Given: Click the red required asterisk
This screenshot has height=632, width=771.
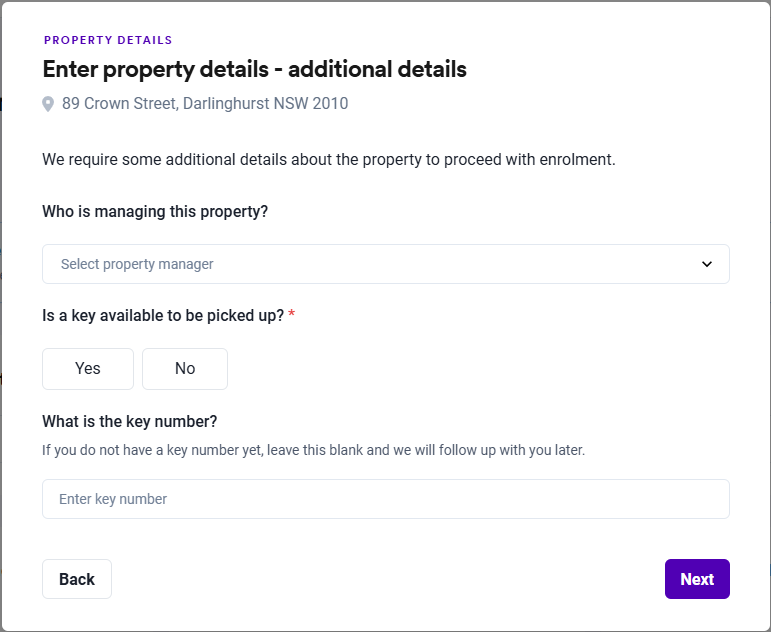Looking at the screenshot, I should click(x=292, y=315).
